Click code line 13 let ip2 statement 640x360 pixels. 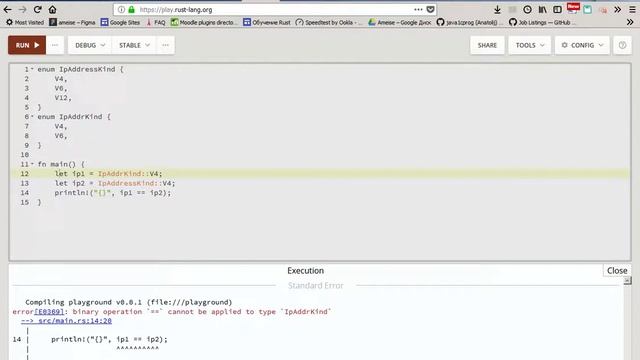tap(115, 183)
